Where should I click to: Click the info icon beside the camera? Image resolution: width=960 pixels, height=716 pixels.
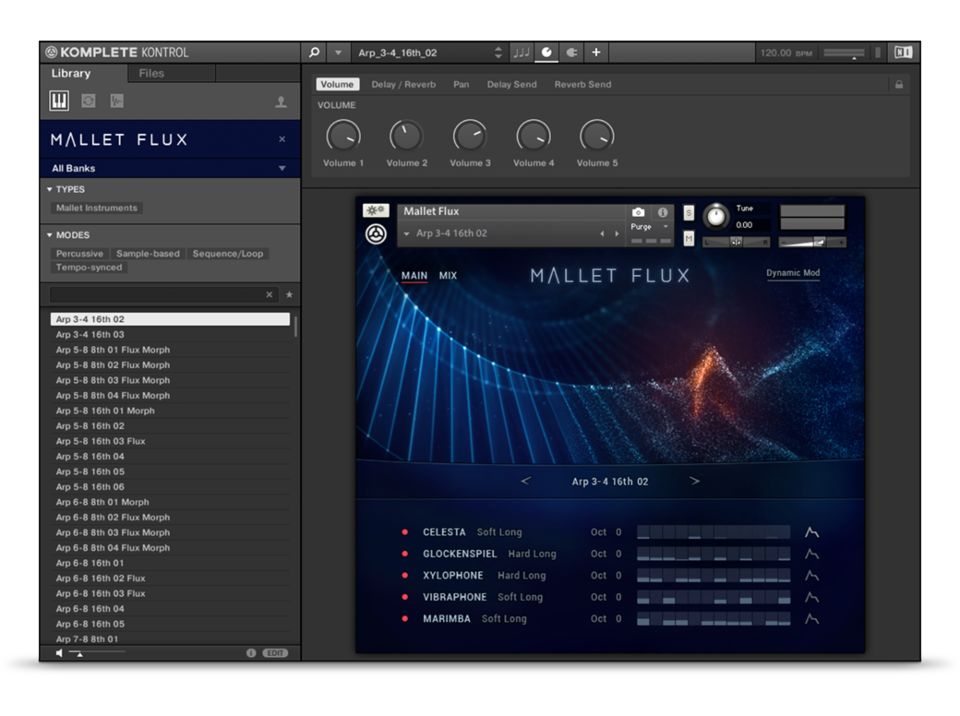pos(662,213)
